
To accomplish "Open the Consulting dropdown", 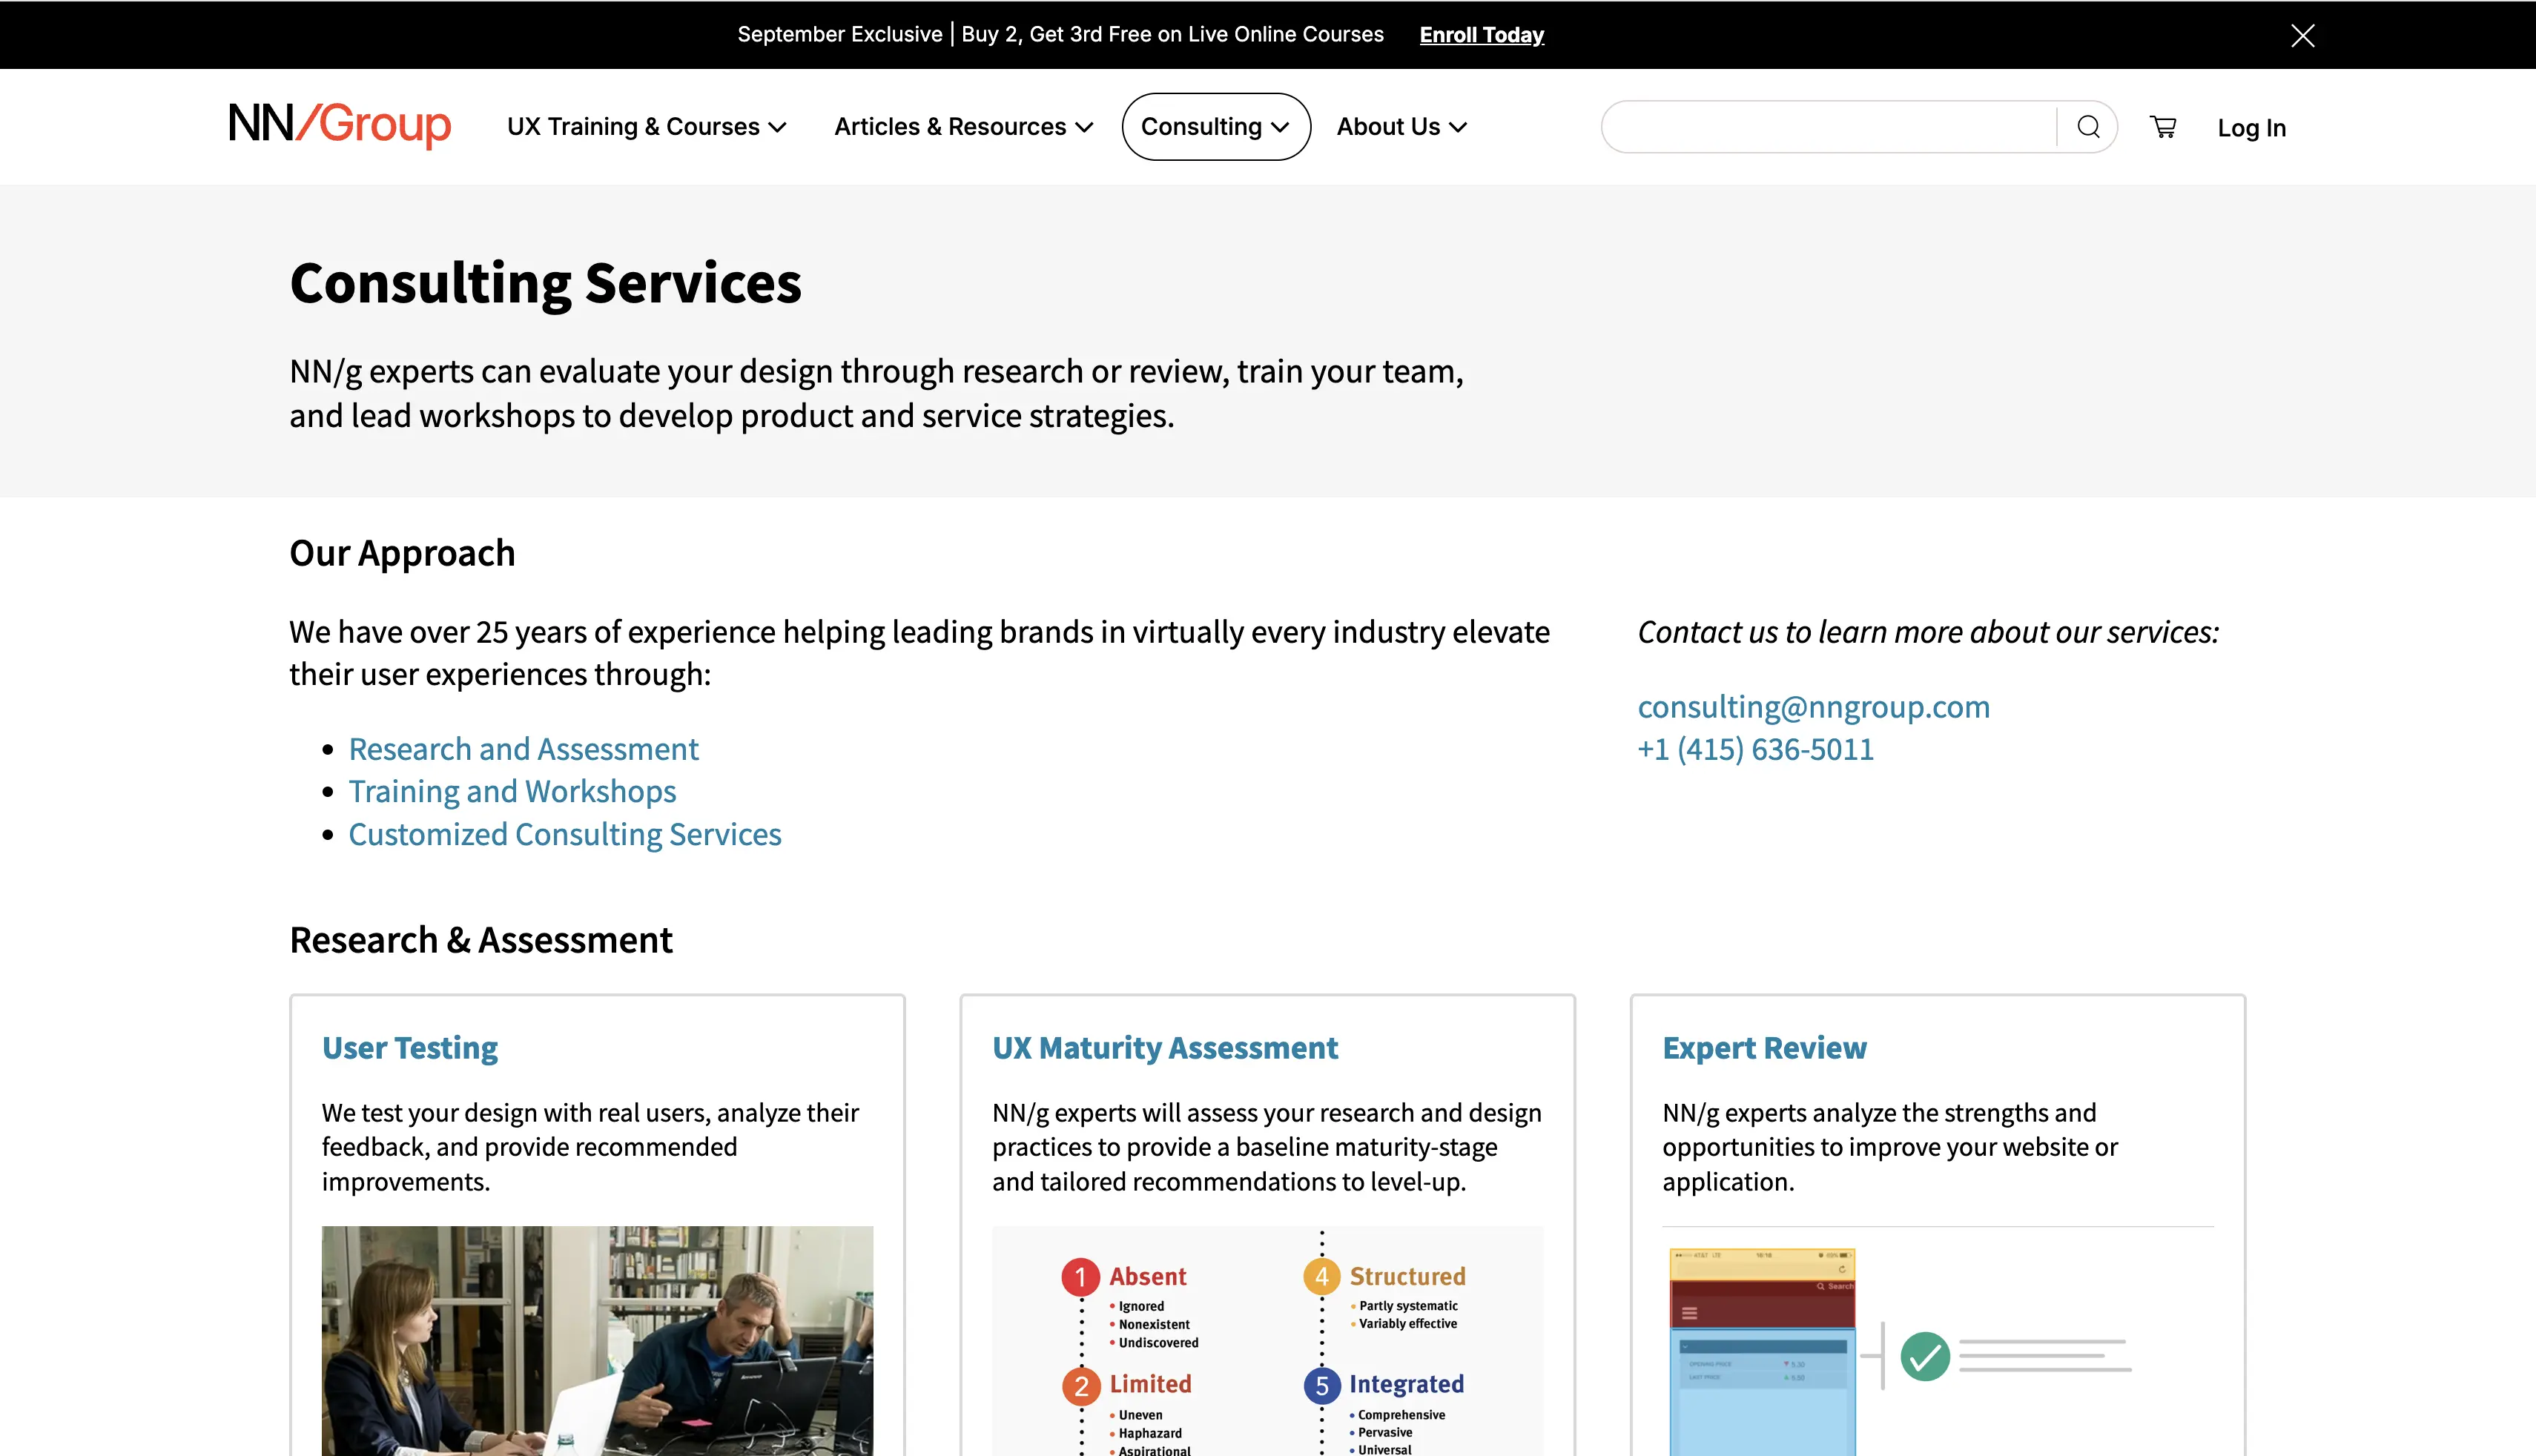I will (x=1216, y=127).
